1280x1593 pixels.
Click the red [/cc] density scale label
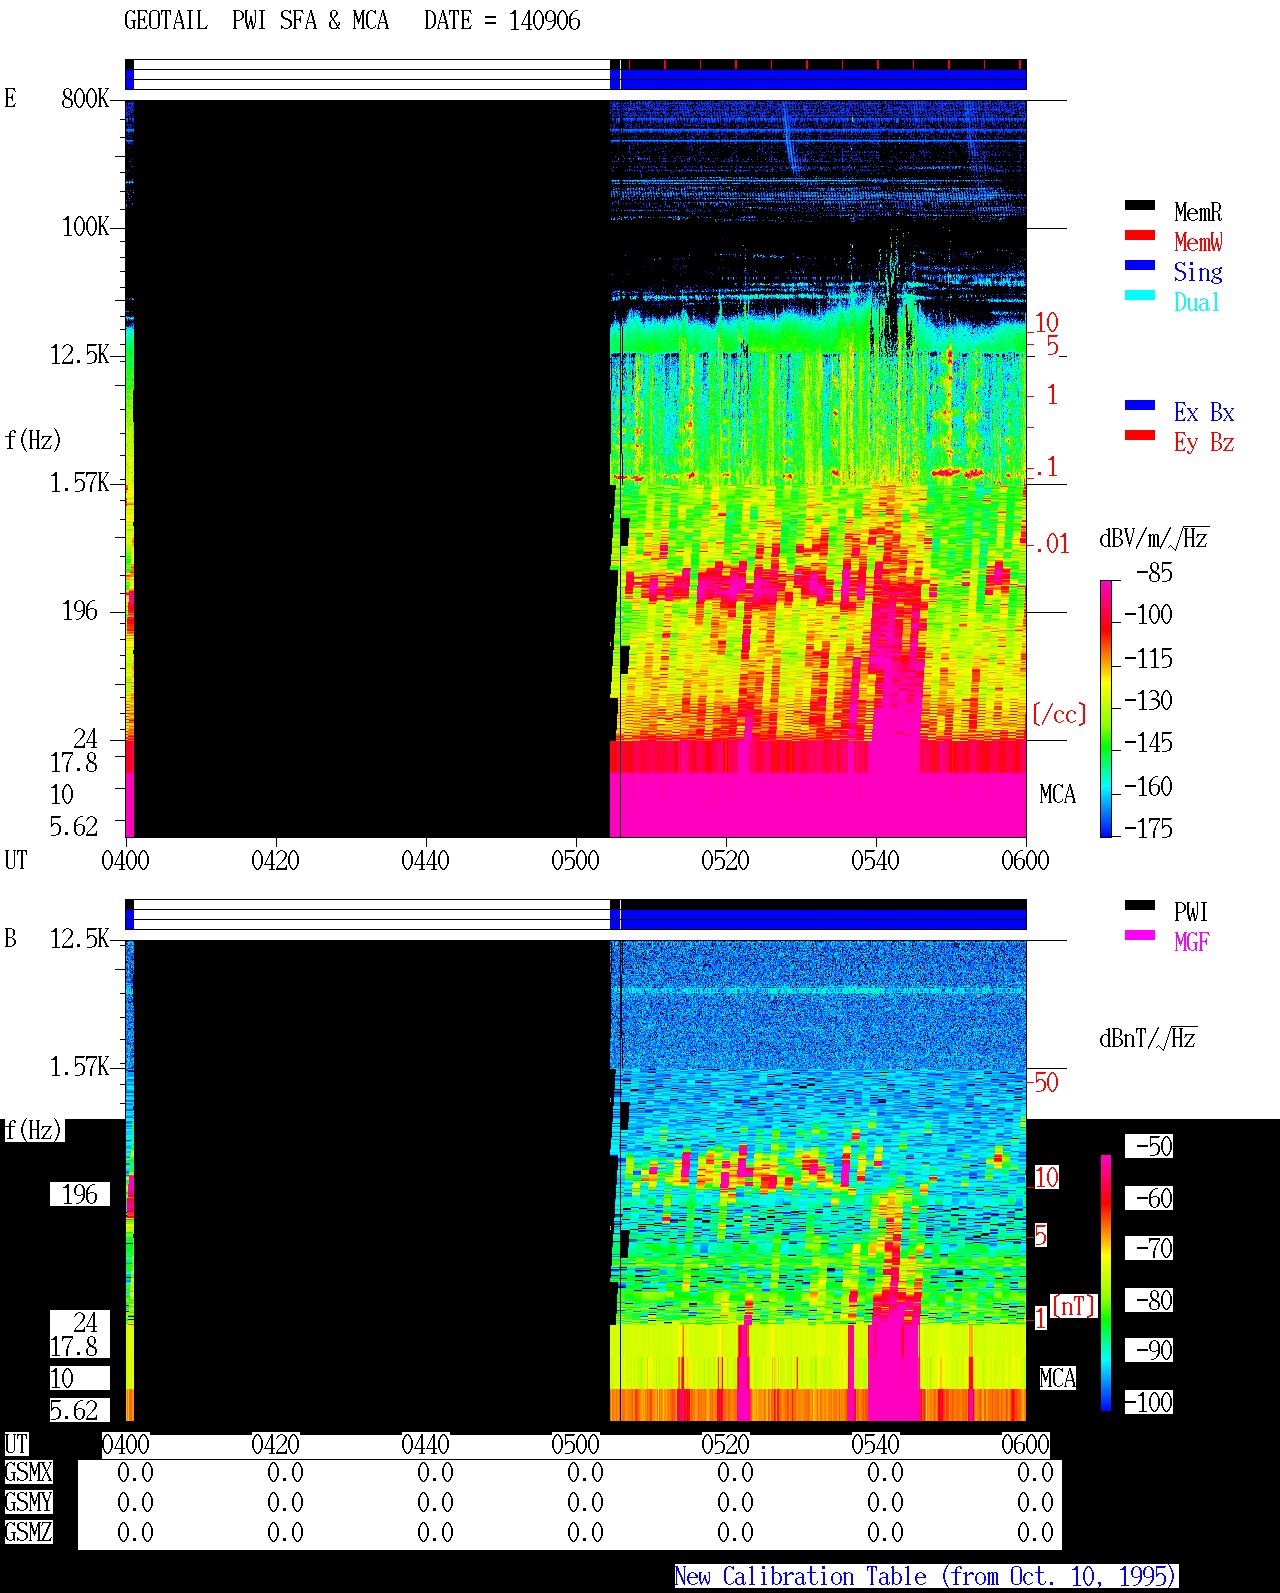[1059, 714]
